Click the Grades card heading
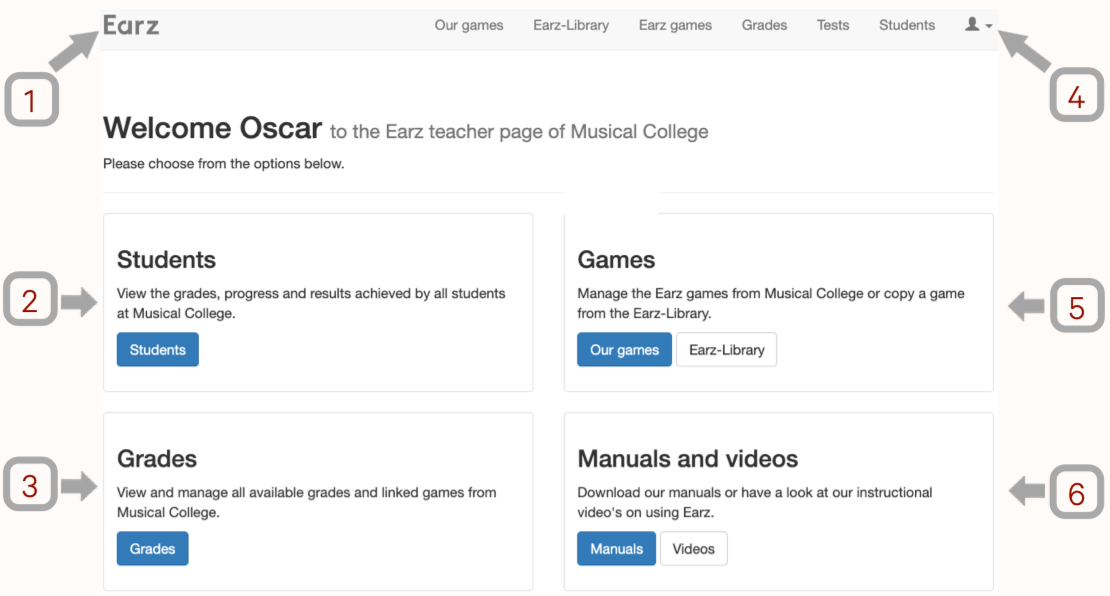Screen dimensions: 1110x596 pyautogui.click(x=156, y=459)
